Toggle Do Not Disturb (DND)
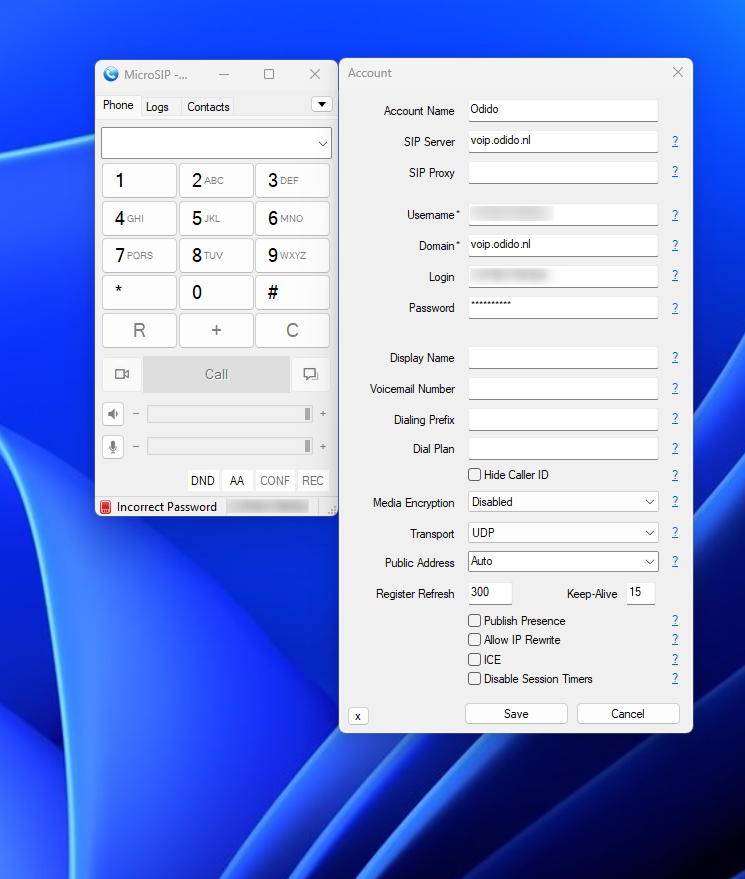 coord(202,480)
